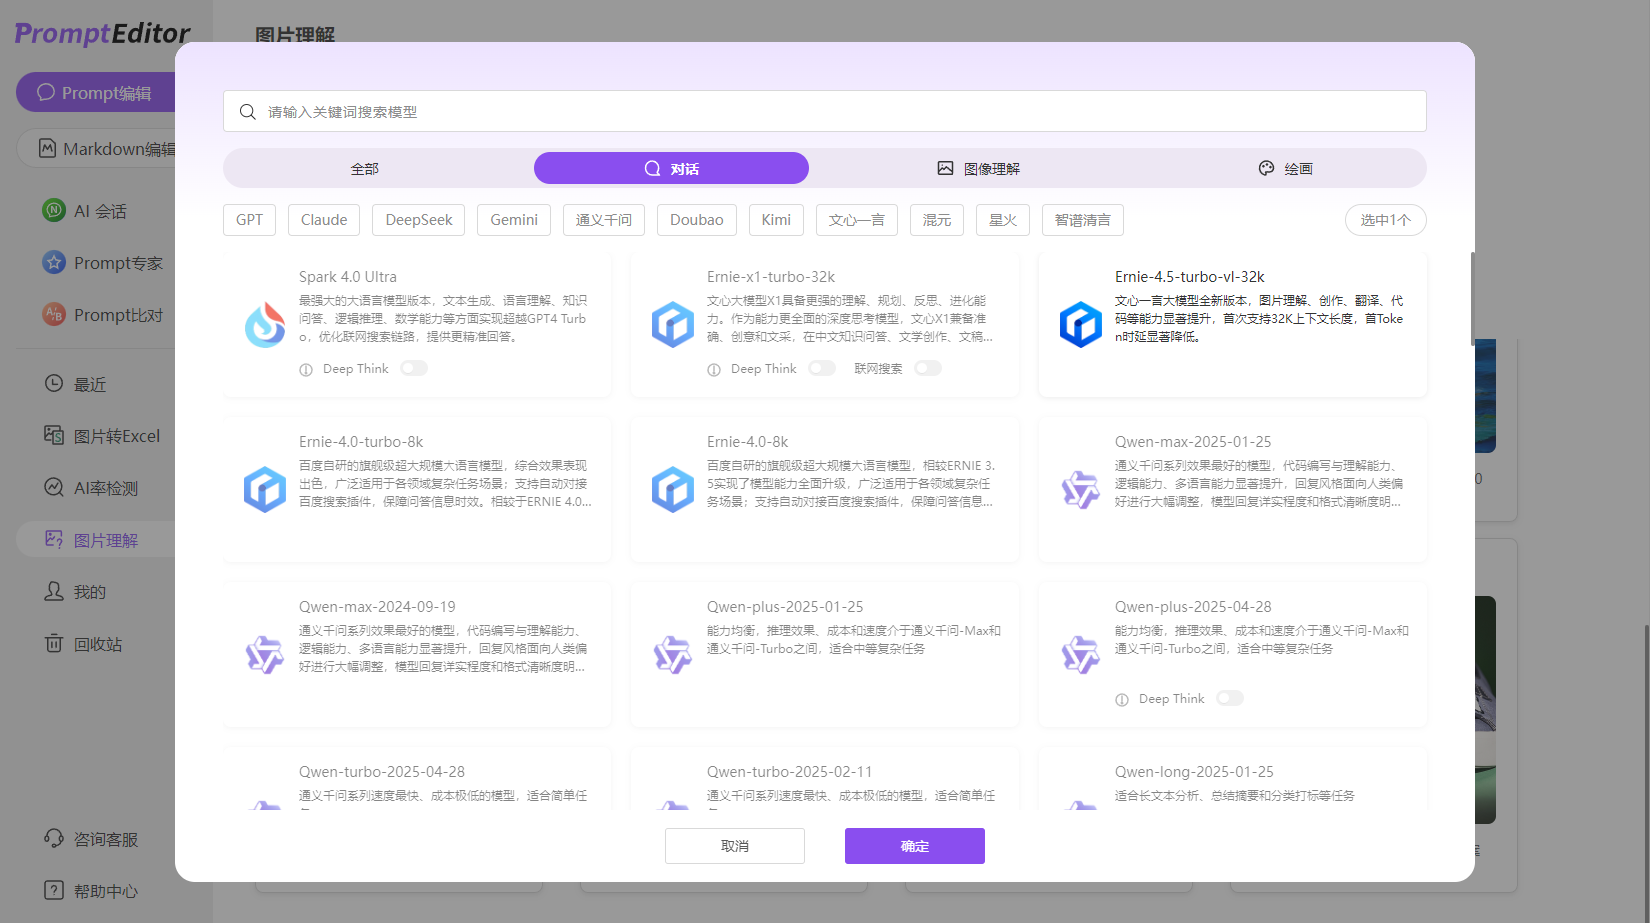Open AI率检测 from the sidebar
The image size is (1650, 923).
pos(105,488)
